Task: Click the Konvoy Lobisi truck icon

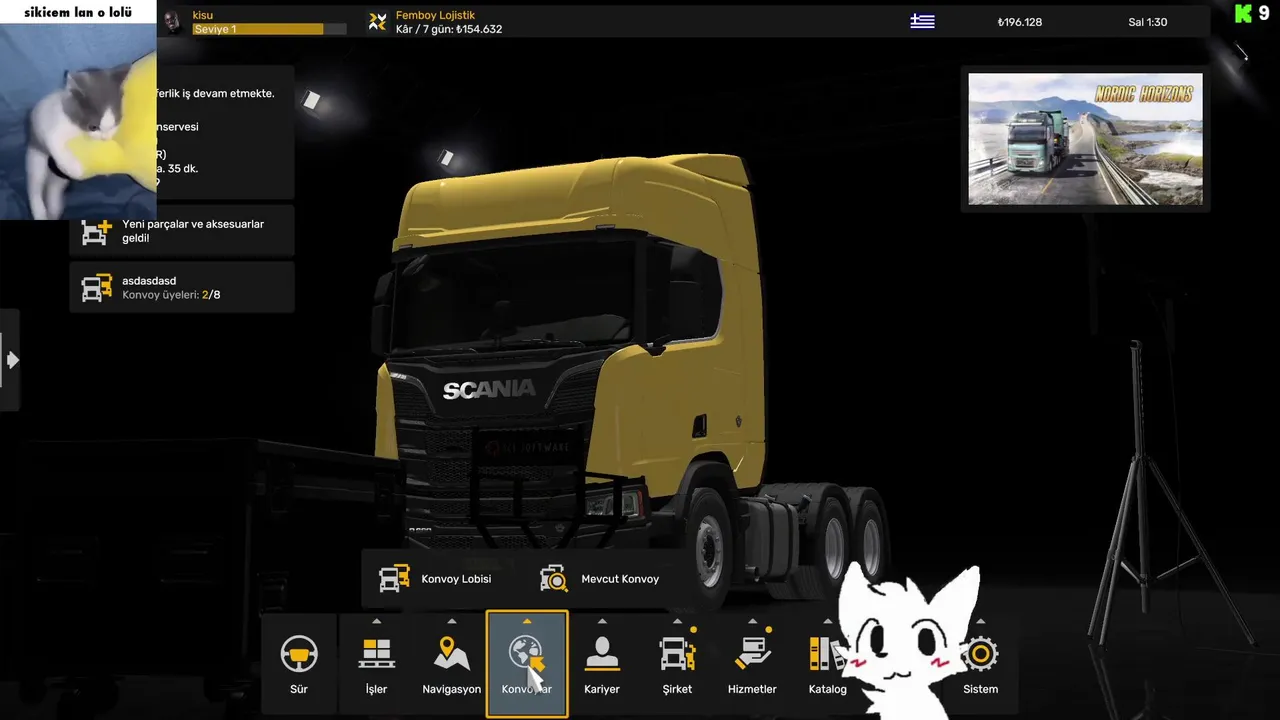Action: click(x=394, y=579)
